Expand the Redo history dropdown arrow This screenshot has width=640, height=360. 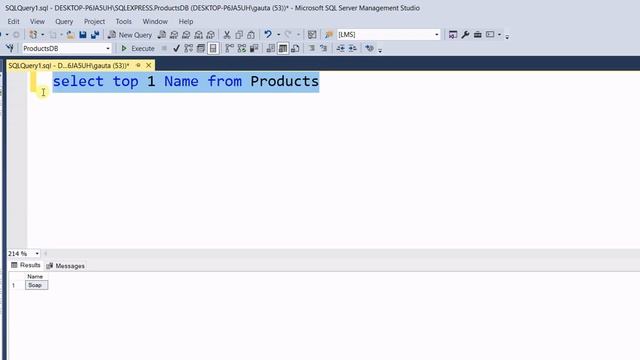point(298,35)
